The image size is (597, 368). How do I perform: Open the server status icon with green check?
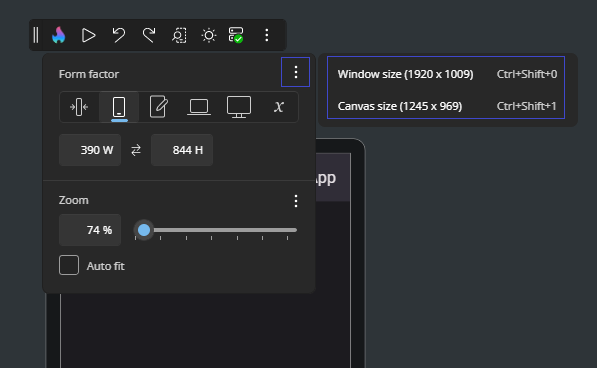pos(236,35)
